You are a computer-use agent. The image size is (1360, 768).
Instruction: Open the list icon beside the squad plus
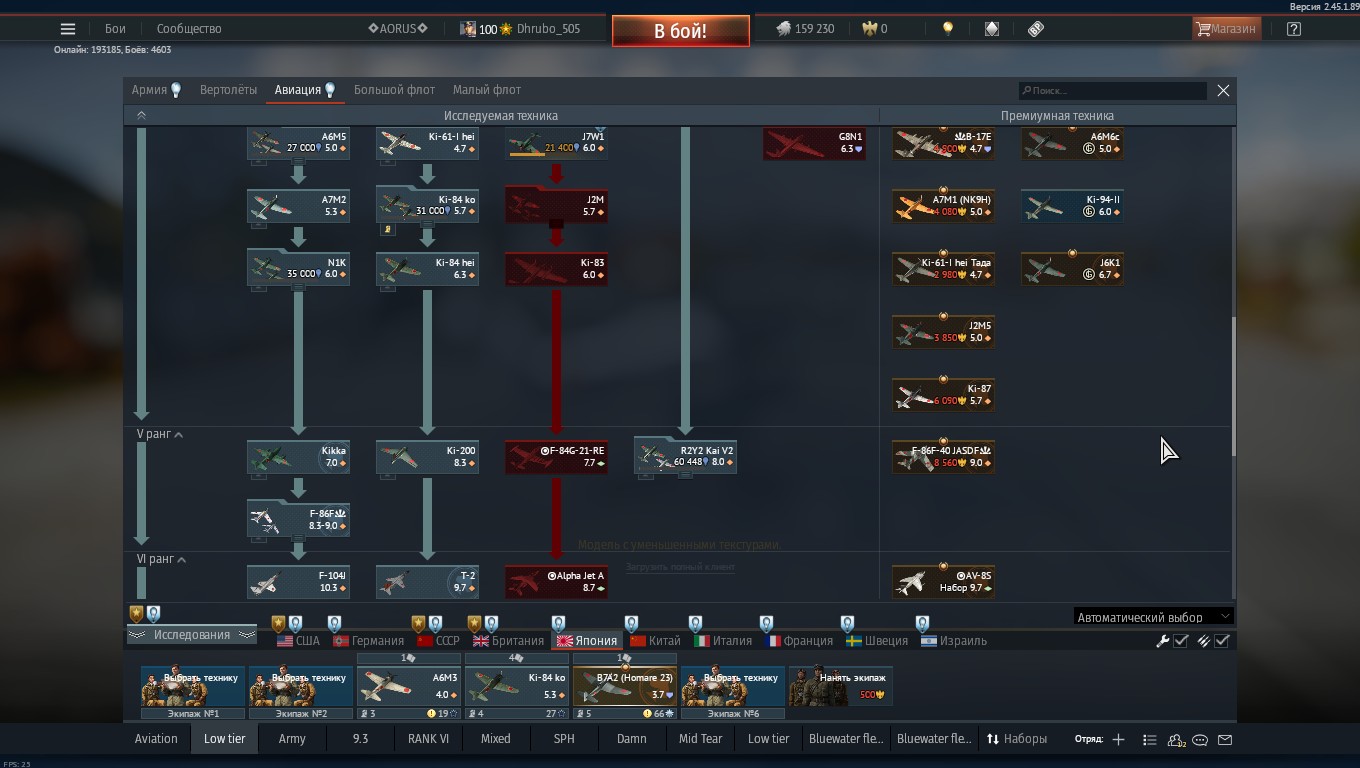(x=1149, y=740)
